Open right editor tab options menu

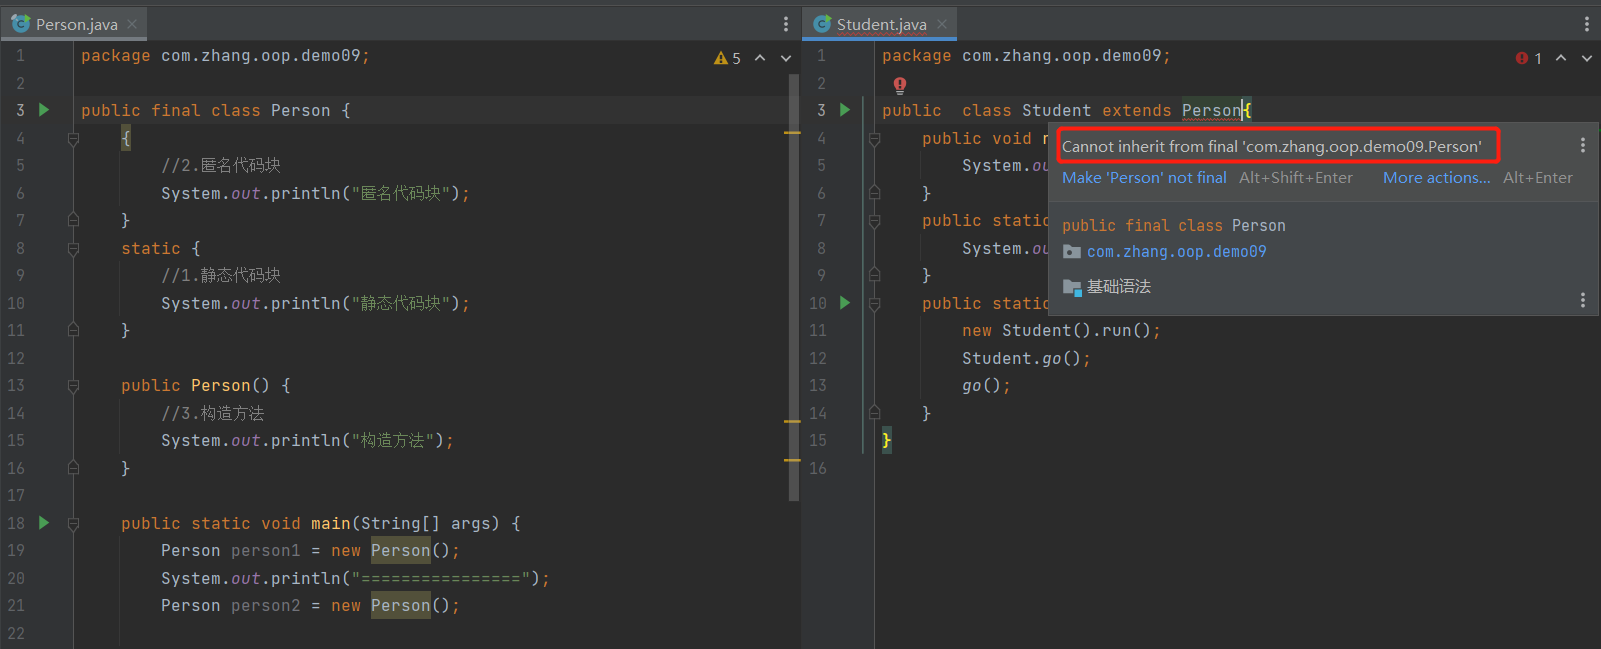(x=1587, y=24)
